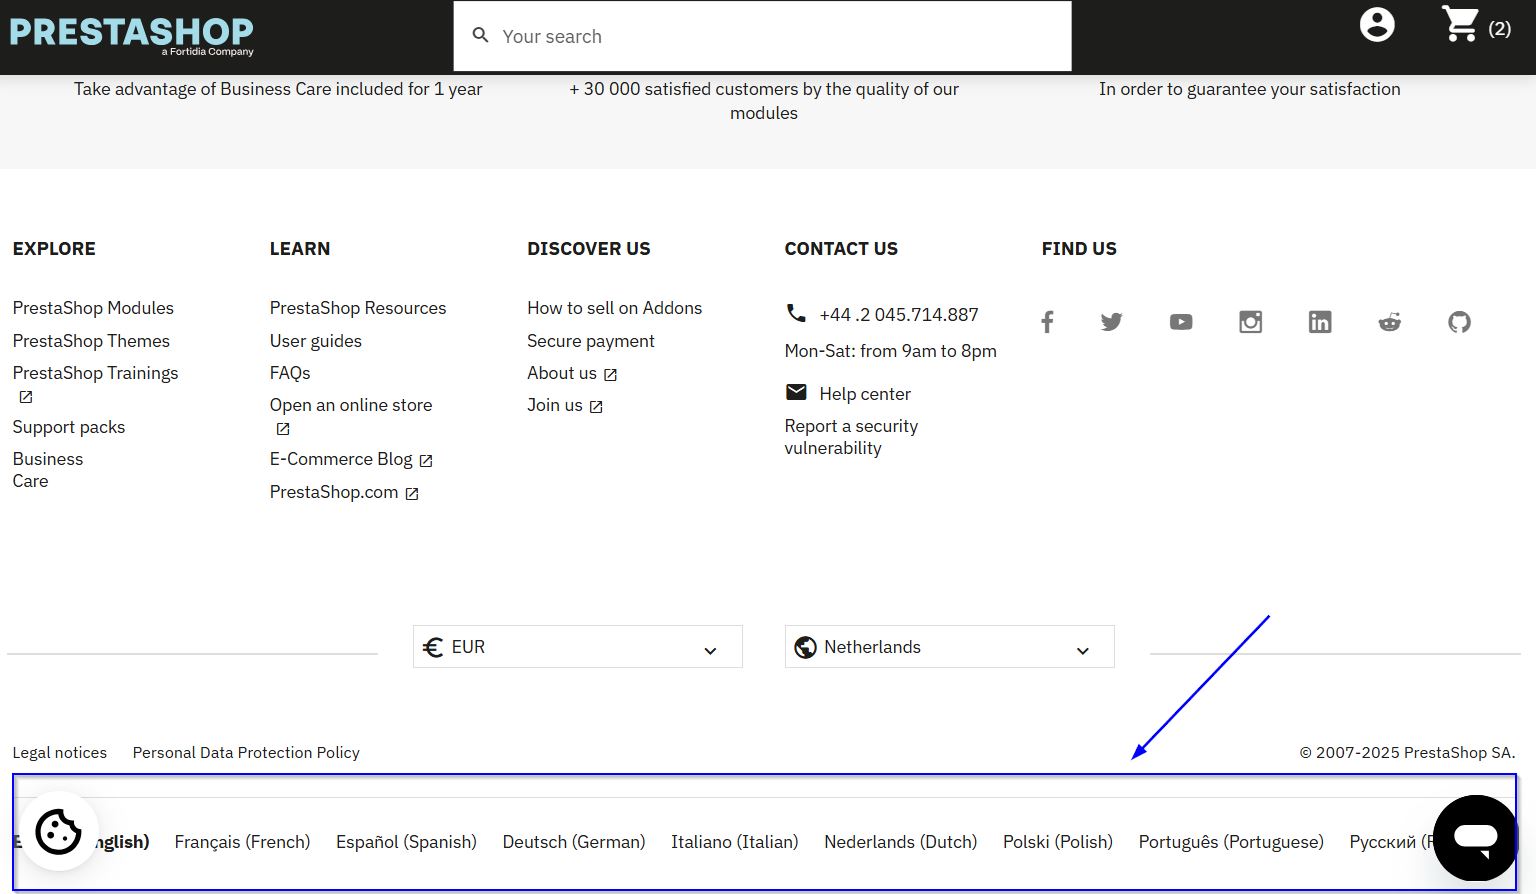Switch language to Polski (Polish)
Screen dimensions: 1536x894
click(1058, 842)
